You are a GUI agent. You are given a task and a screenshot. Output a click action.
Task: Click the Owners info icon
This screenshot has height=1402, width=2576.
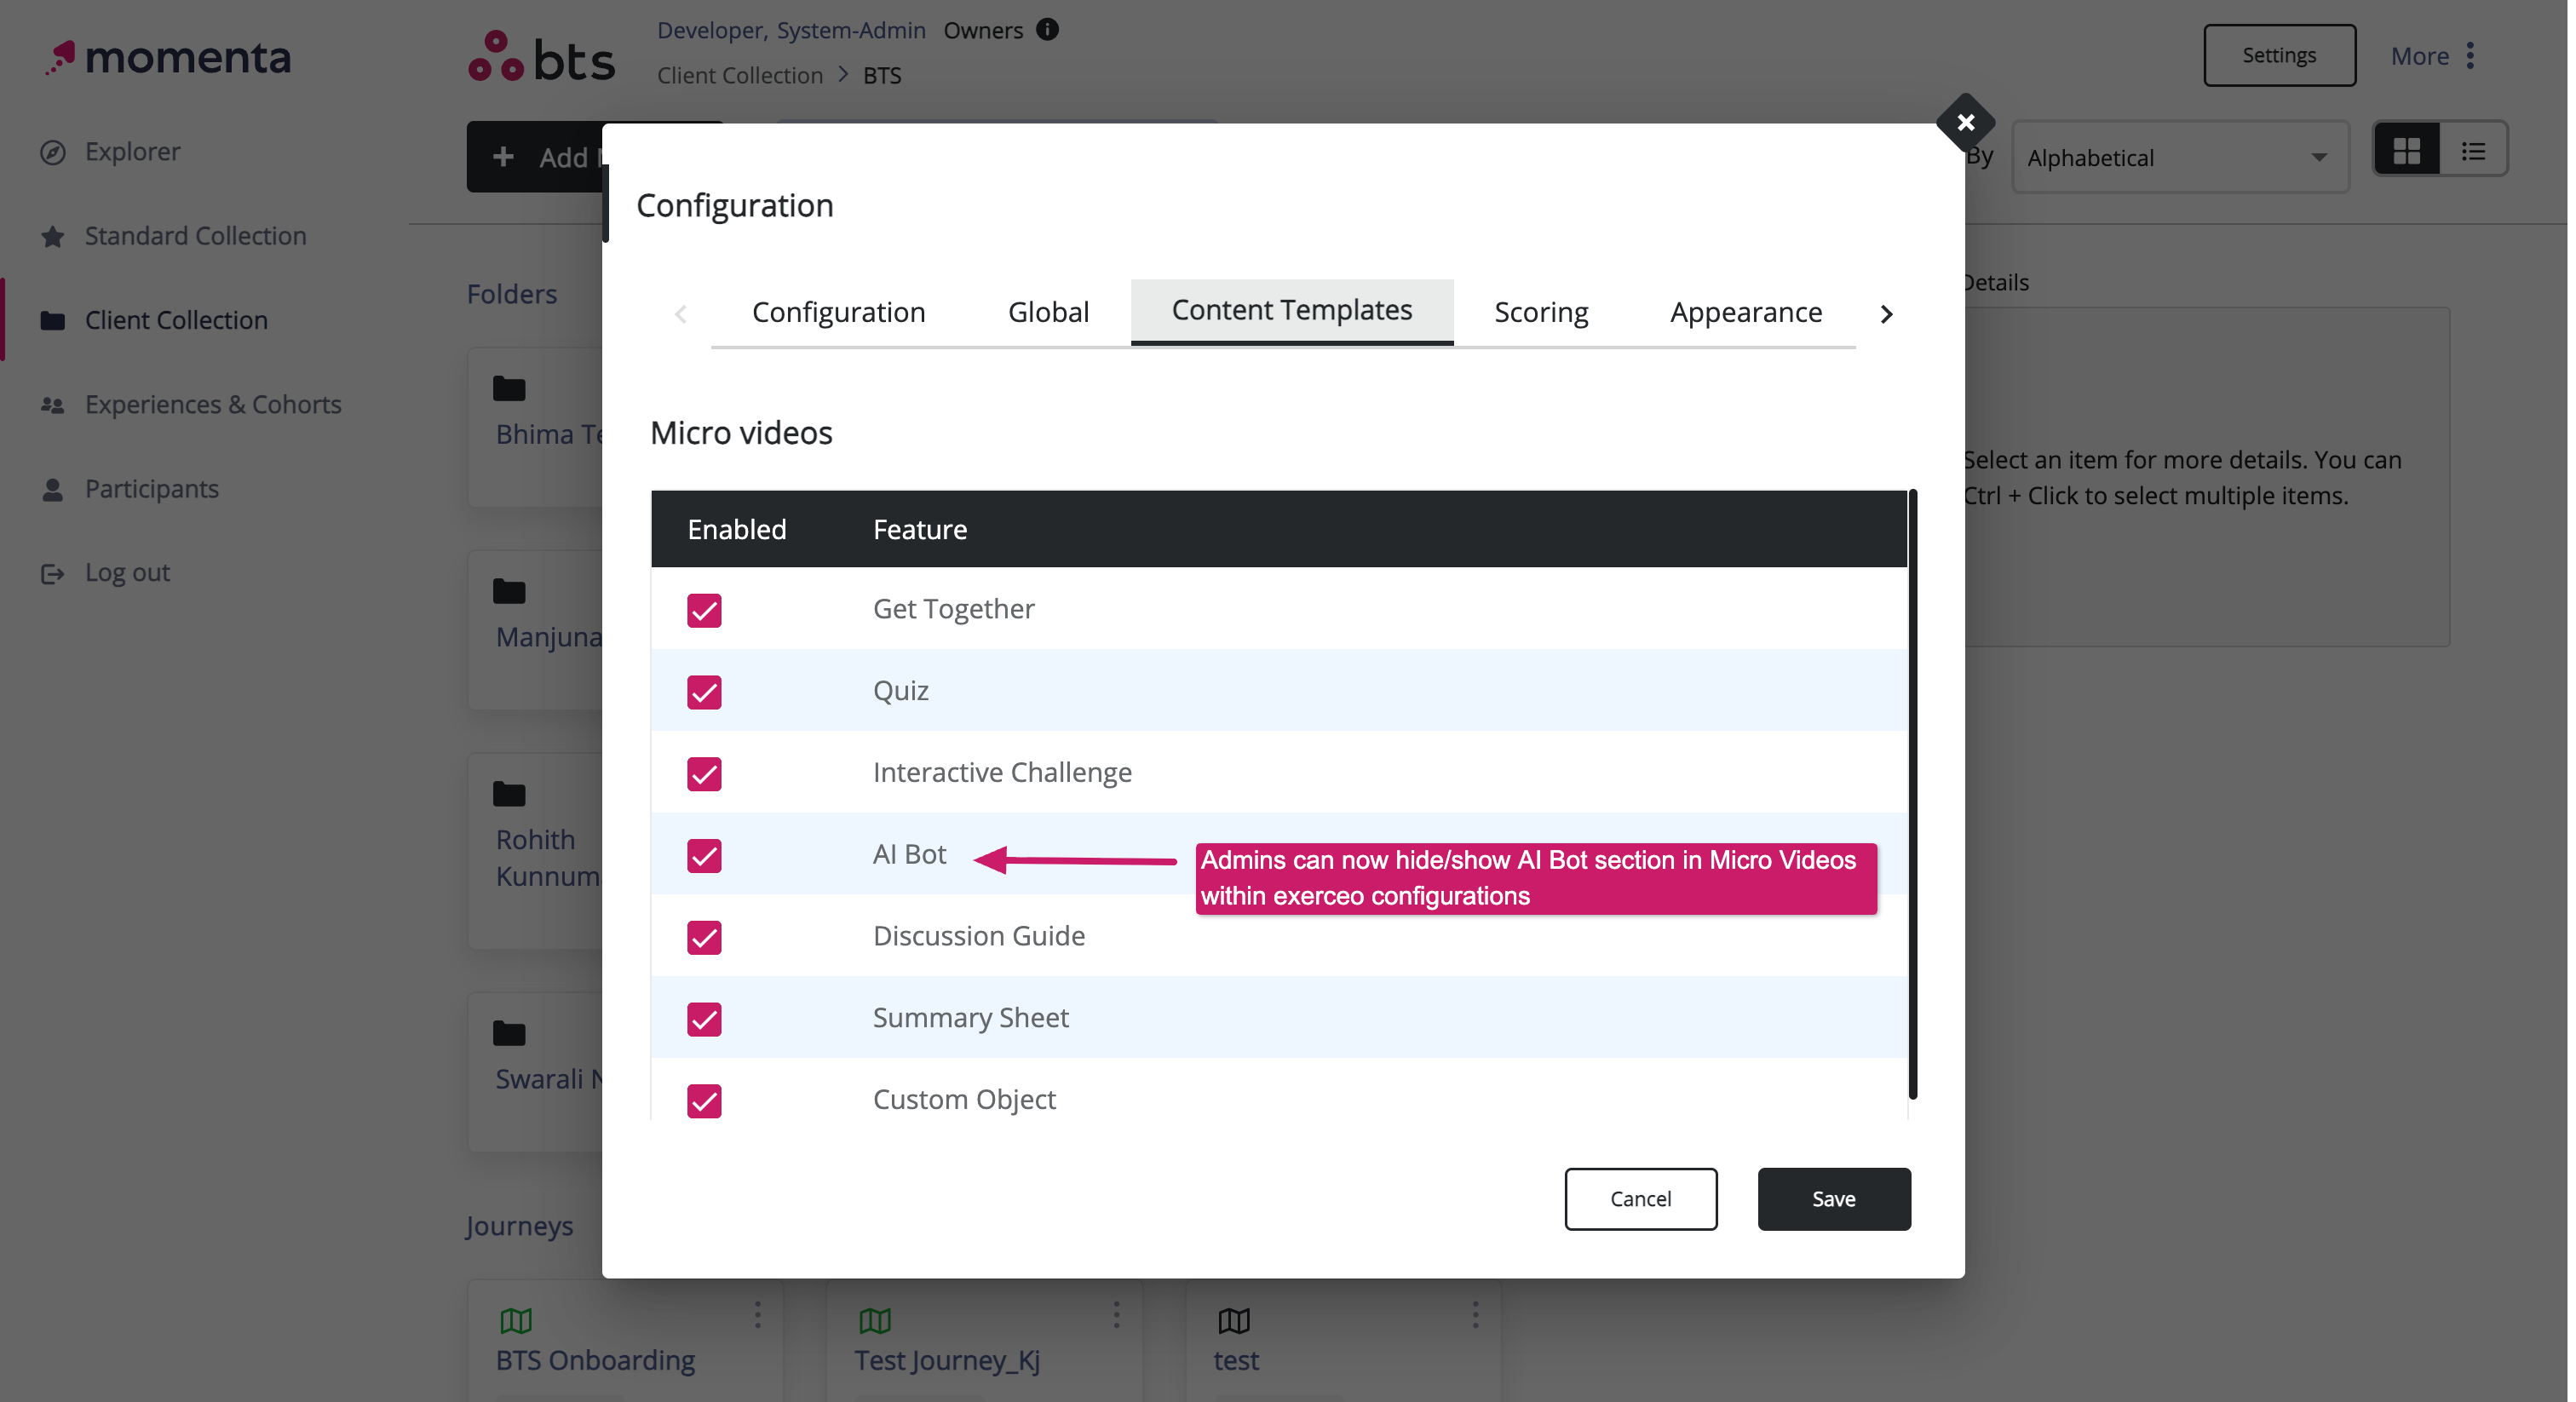pos(1047,30)
